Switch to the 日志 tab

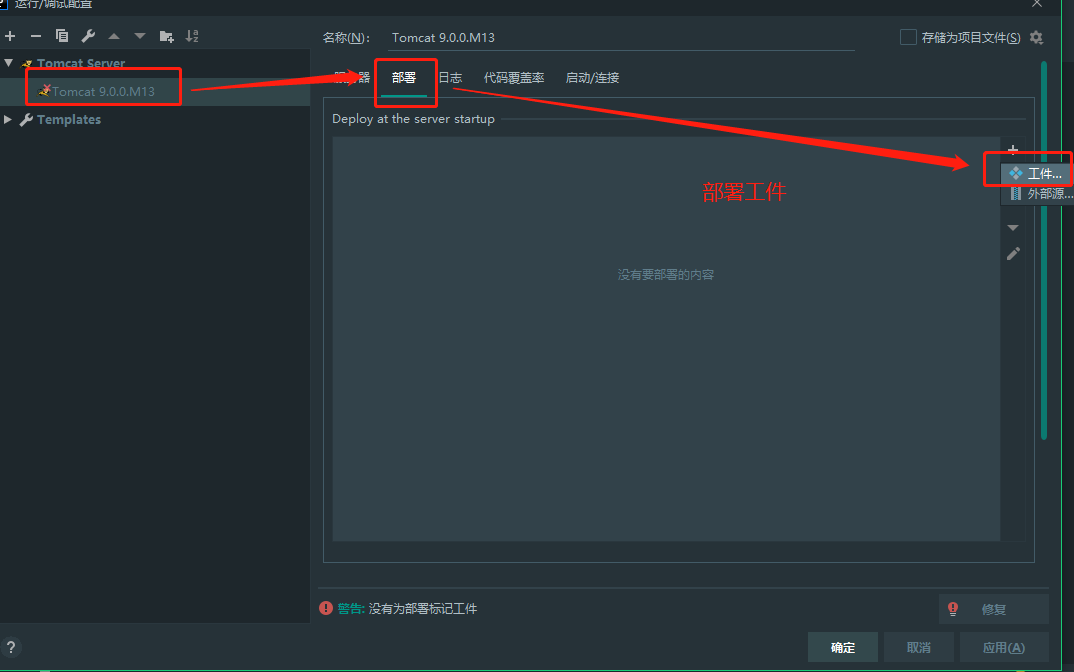pos(450,77)
